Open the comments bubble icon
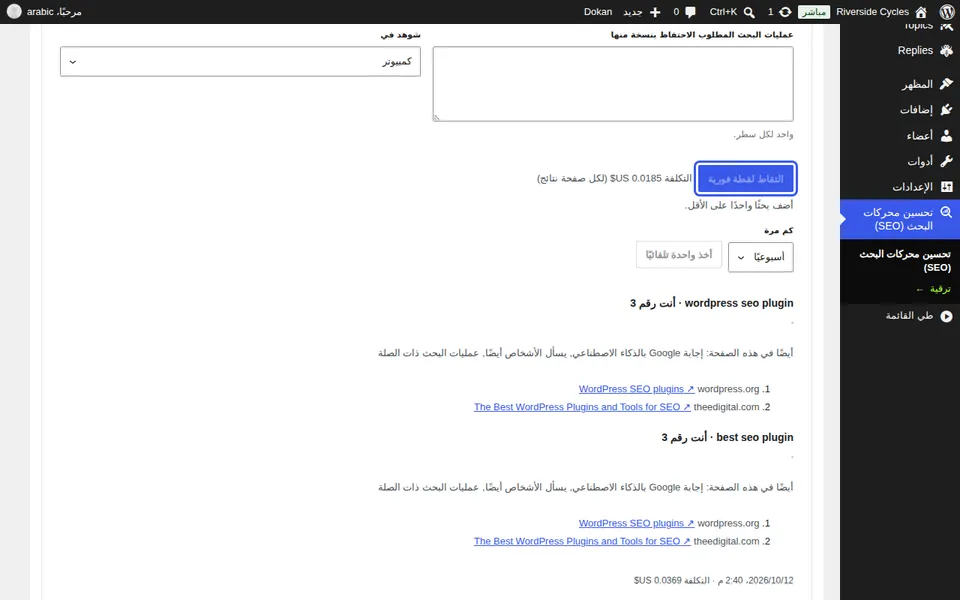 (x=690, y=12)
